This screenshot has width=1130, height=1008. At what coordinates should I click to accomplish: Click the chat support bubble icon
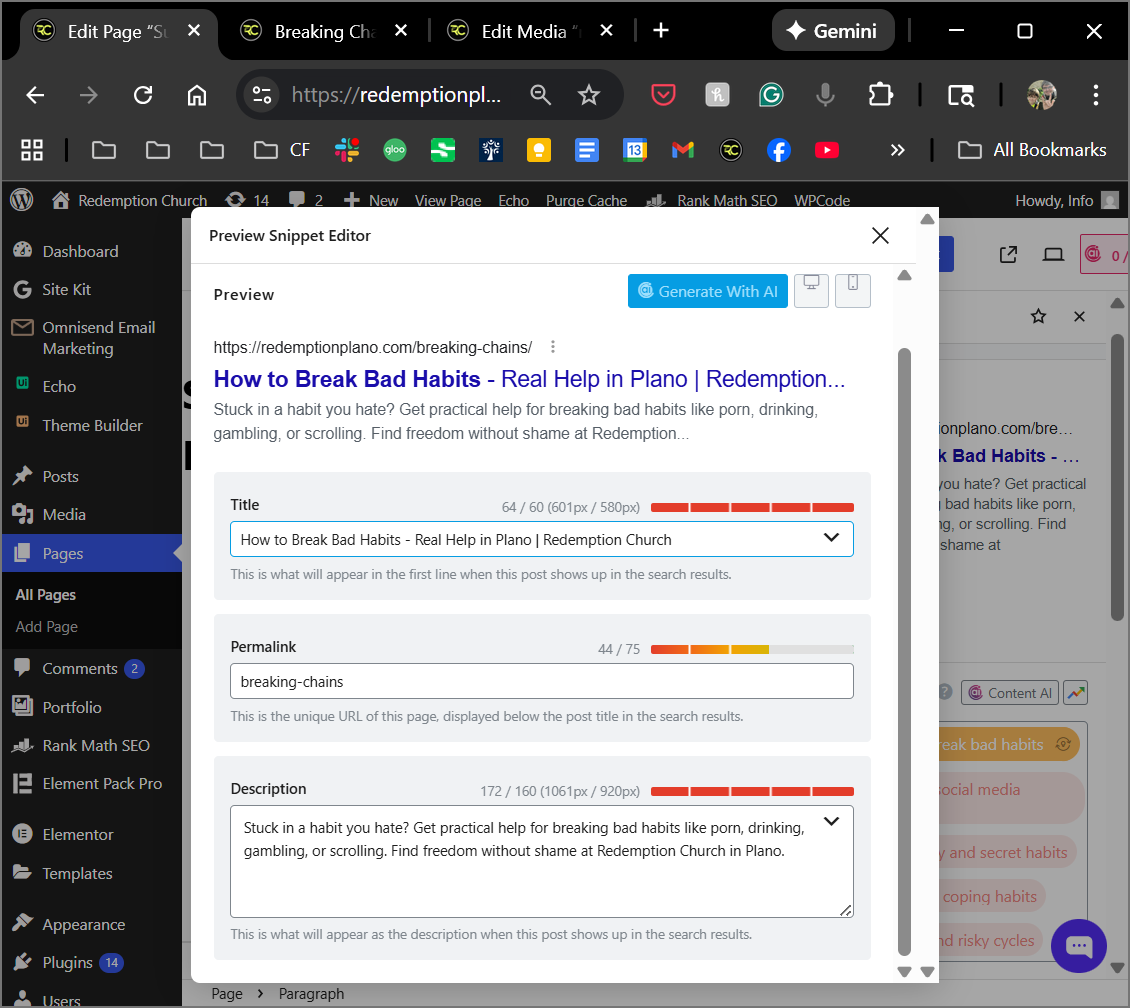[1079, 946]
